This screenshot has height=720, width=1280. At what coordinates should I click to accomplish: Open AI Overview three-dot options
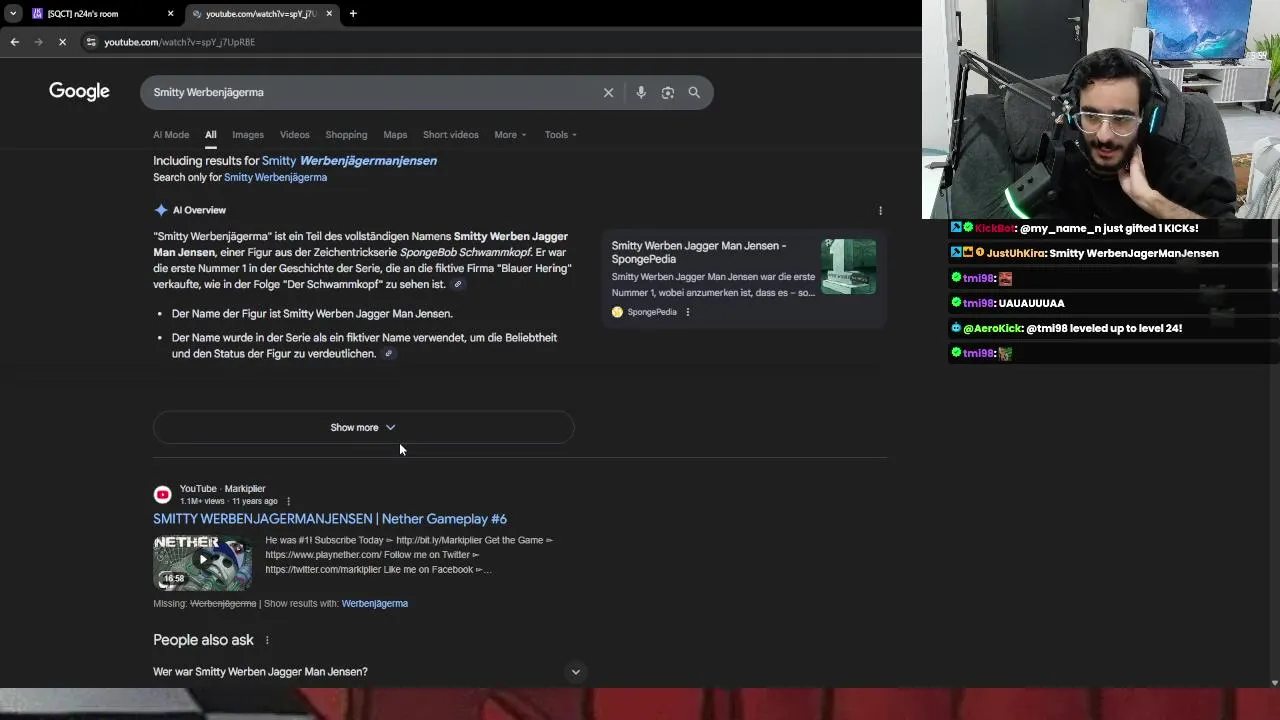click(x=880, y=211)
